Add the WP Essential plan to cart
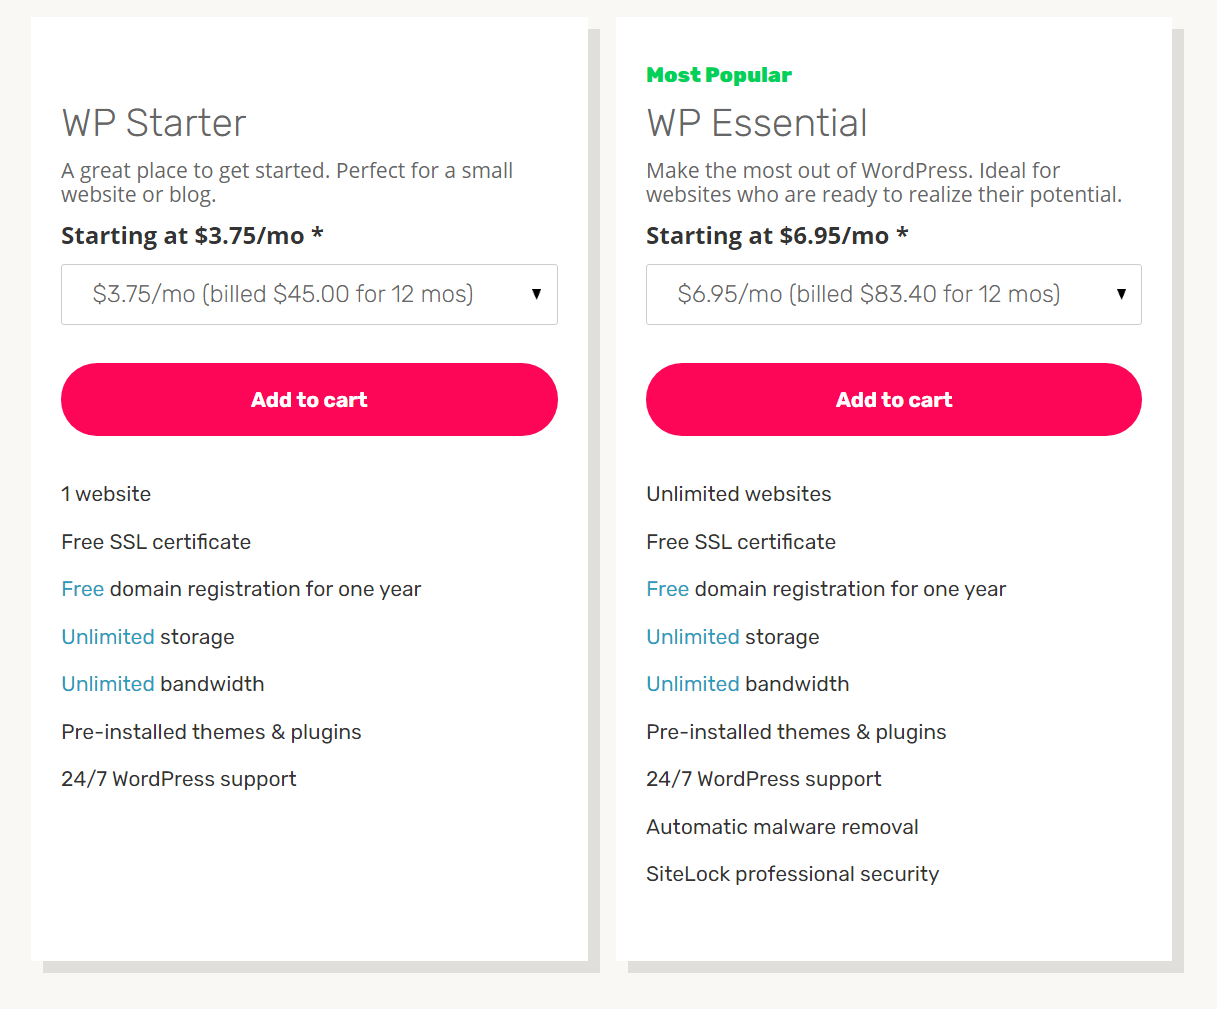The image size is (1217, 1009). click(x=894, y=399)
